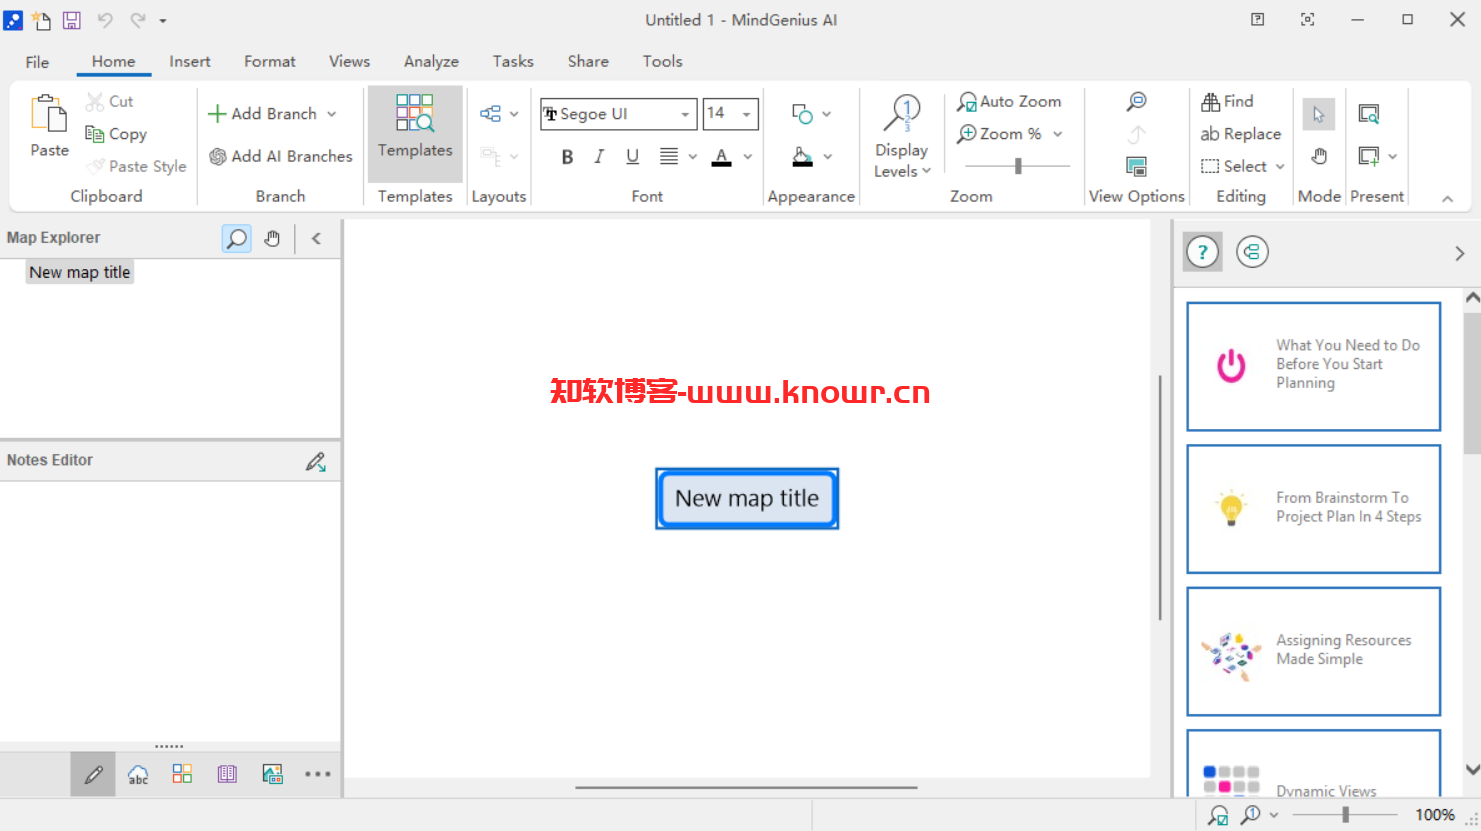The height and width of the screenshot is (831, 1481).
Task: Open the File menu
Action: (x=37, y=62)
